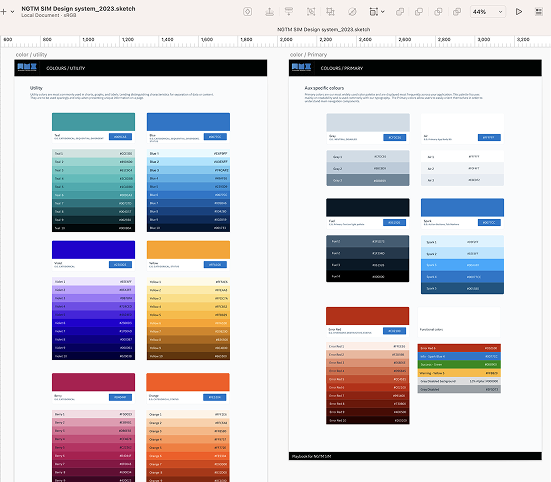Select the 'Gray 2' shade row

click(368, 168)
